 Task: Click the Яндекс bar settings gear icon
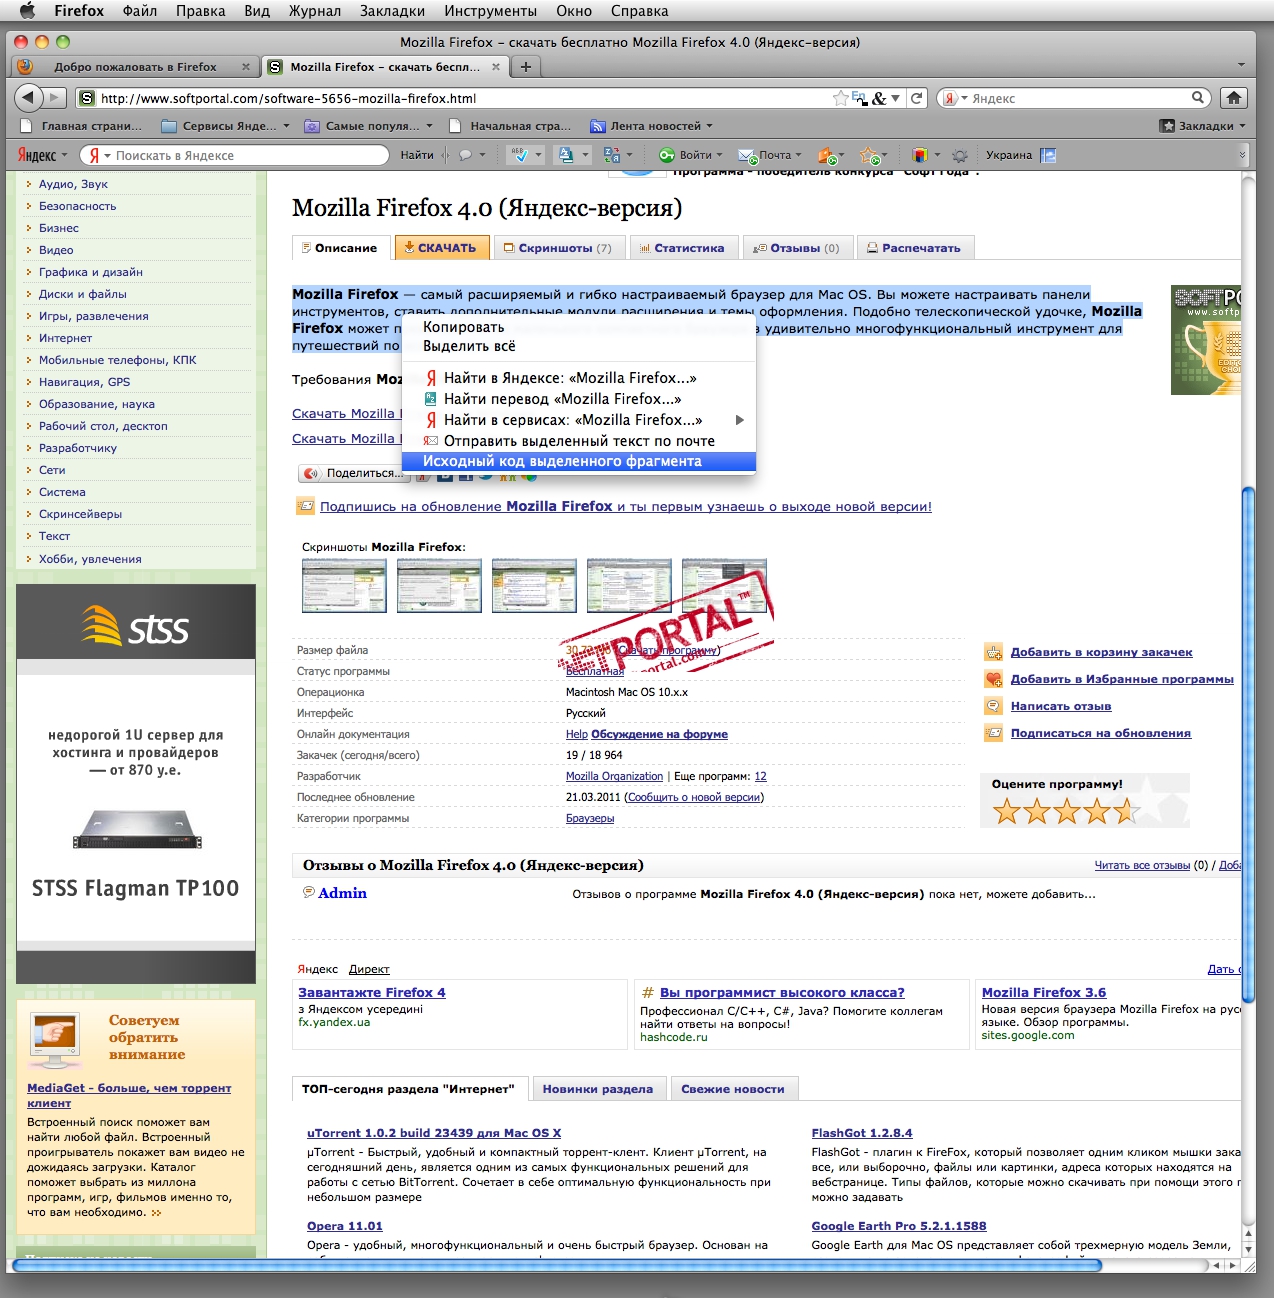tap(960, 155)
